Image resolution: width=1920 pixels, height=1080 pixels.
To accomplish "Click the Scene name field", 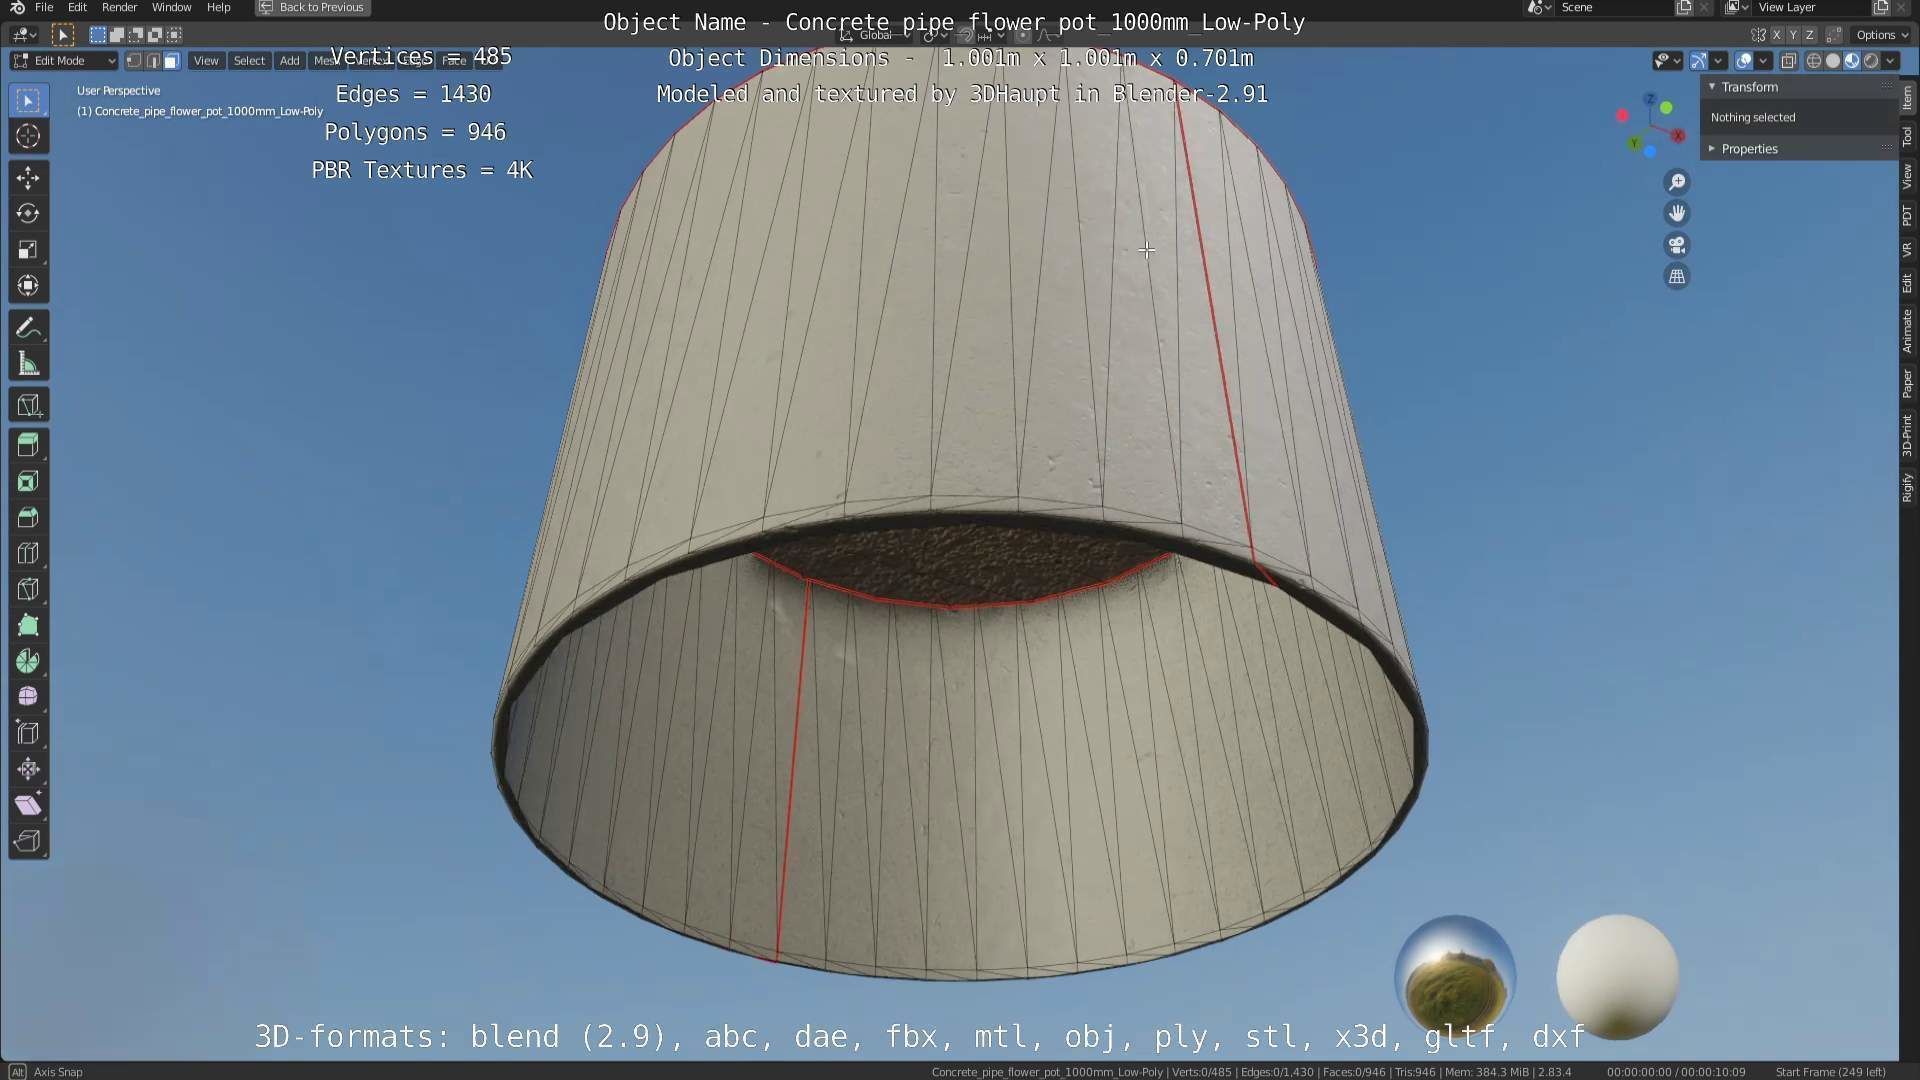I will coord(1614,7).
